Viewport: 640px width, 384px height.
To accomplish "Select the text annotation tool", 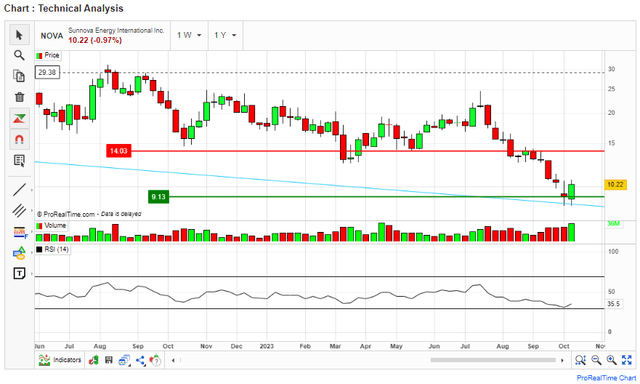I will click(19, 273).
